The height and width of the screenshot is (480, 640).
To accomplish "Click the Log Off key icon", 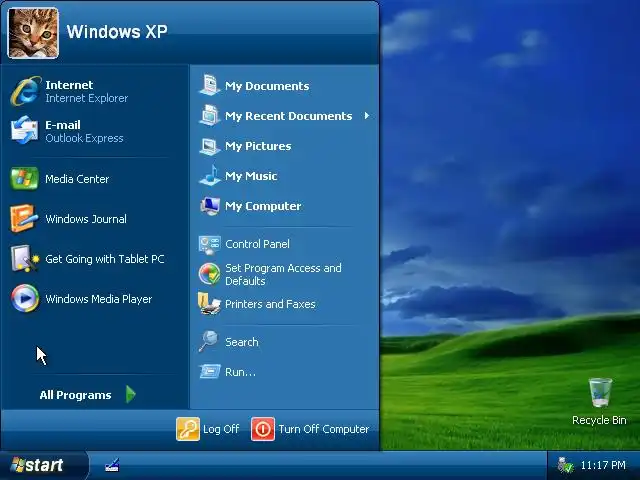I will [188, 429].
